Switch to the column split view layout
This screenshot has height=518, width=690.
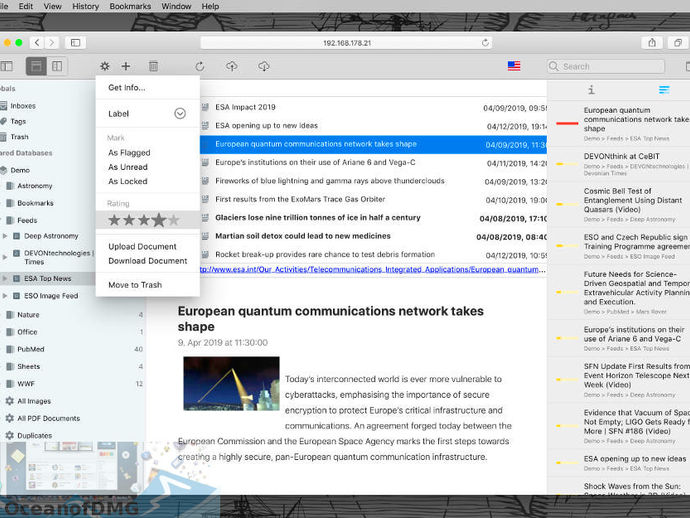[x=57, y=66]
